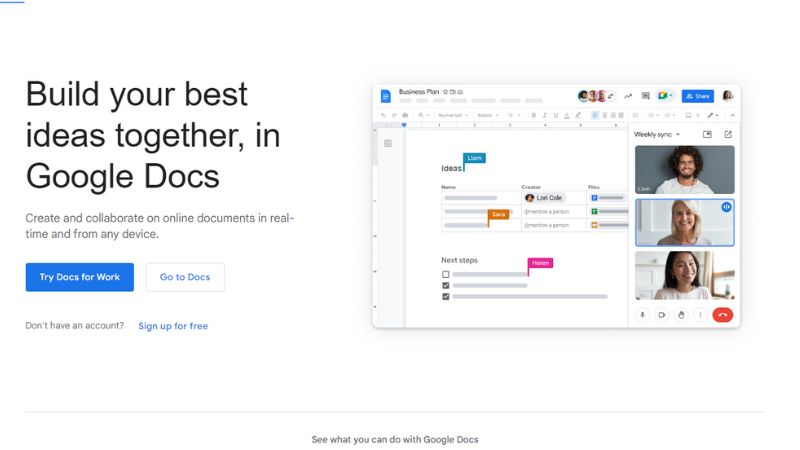
Task: Open the pencil editing mode dropdown
Action: 713,115
